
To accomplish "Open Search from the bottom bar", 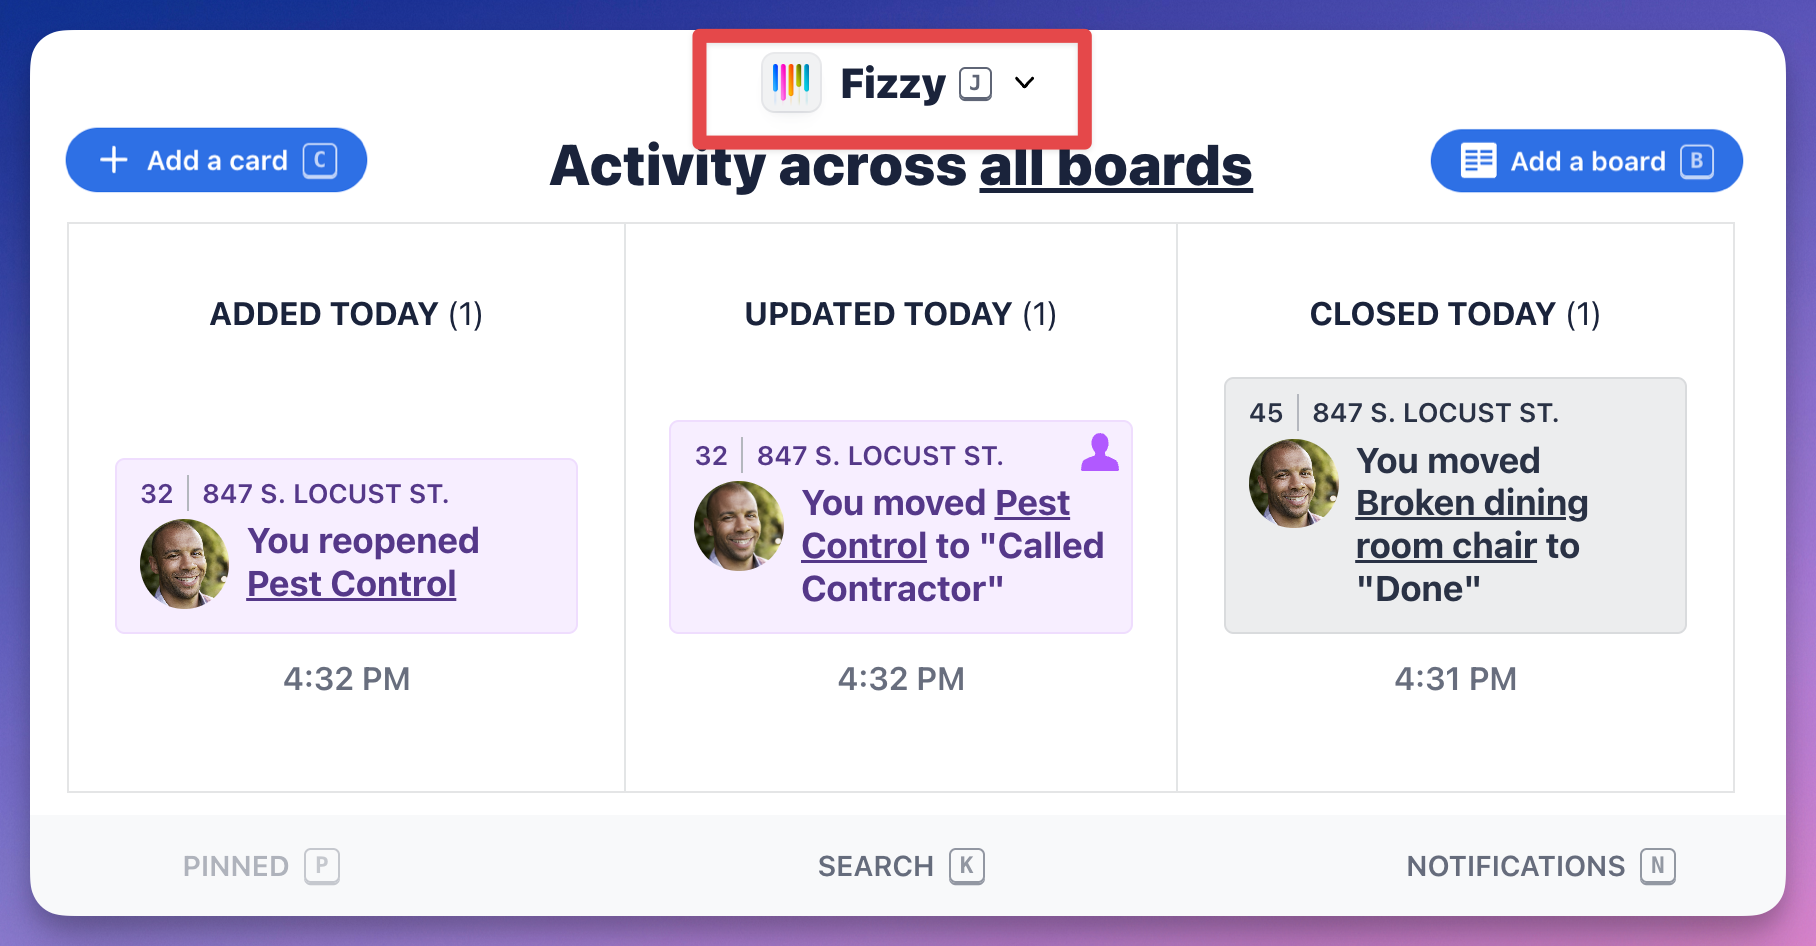I will 876,866.
